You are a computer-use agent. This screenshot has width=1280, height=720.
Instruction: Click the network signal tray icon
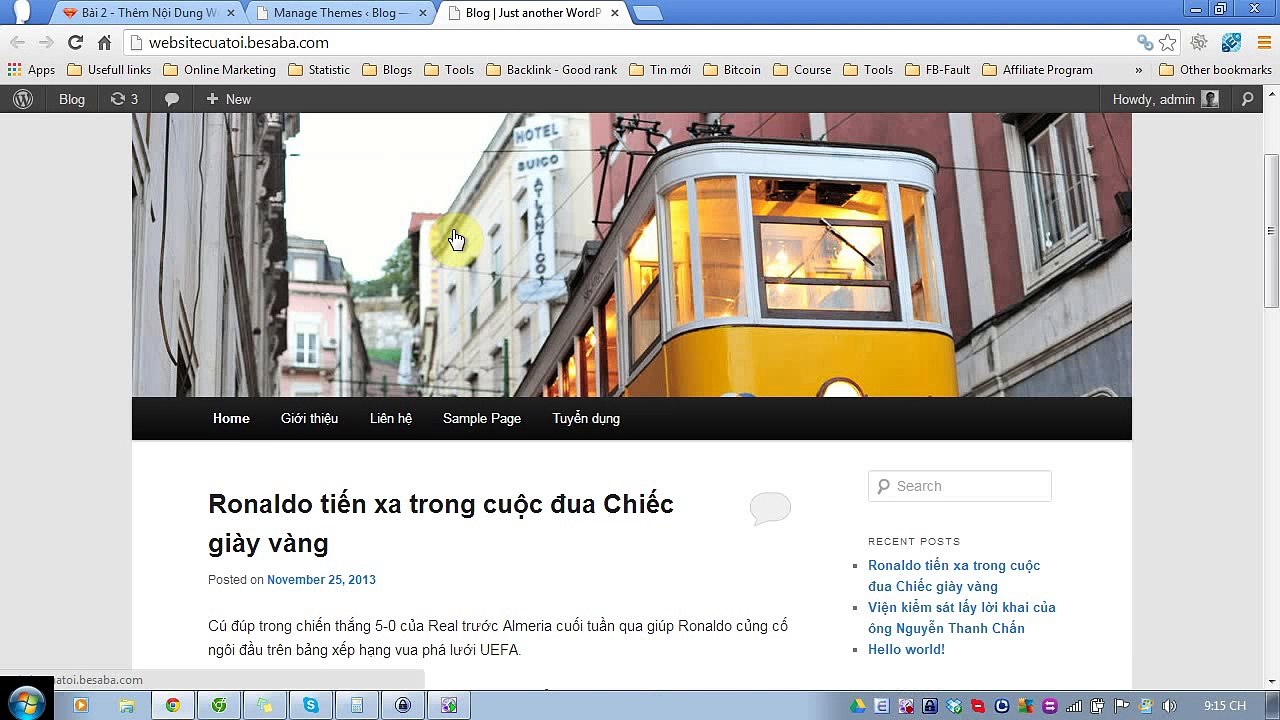(x=1074, y=706)
